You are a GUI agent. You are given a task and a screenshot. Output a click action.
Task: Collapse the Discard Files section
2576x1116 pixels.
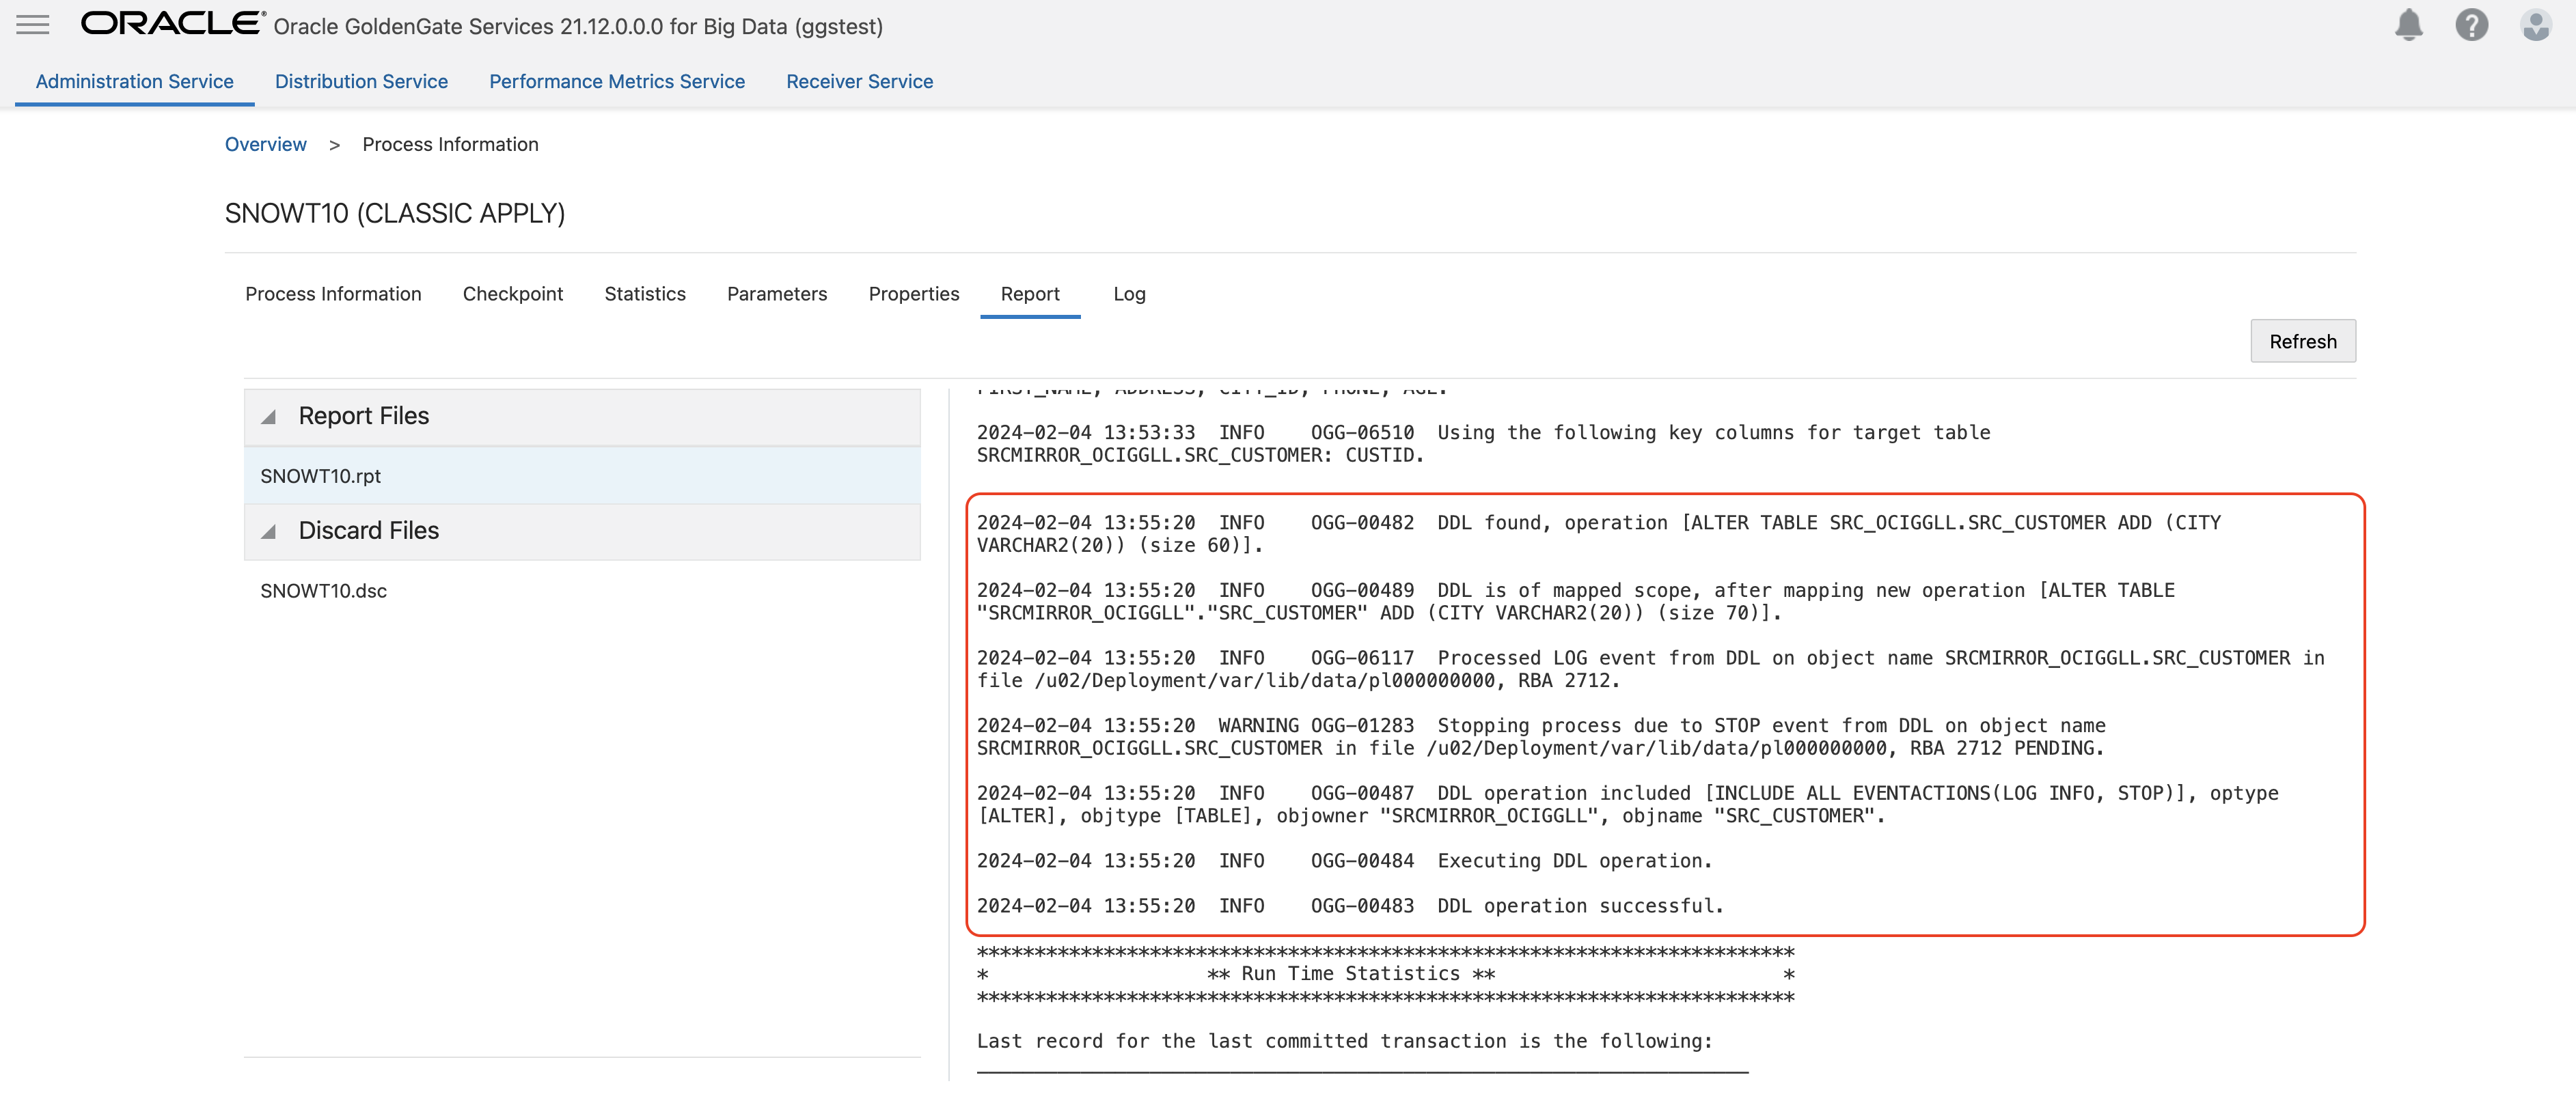(269, 531)
